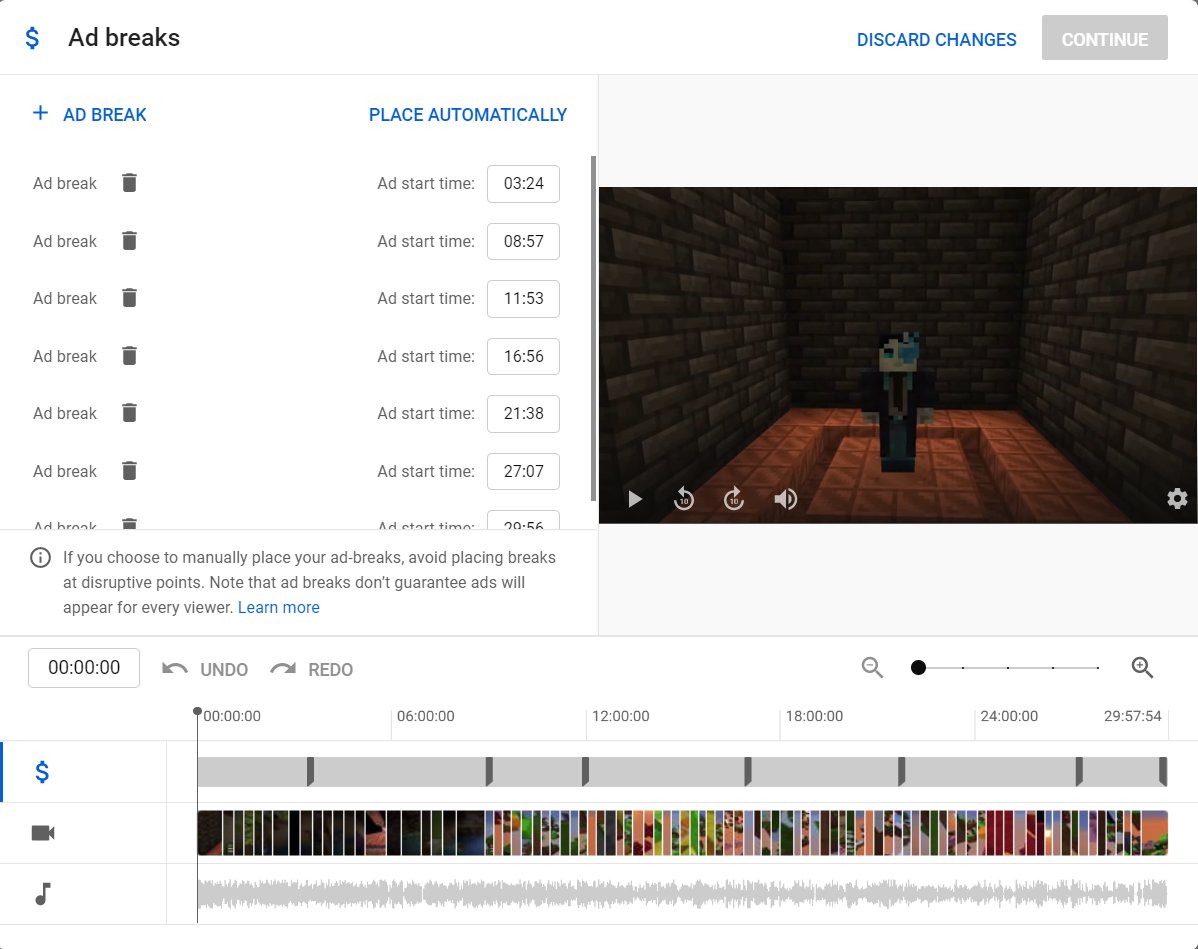
Task: Delete the 16:56 ad break
Action: pyautogui.click(x=129, y=356)
